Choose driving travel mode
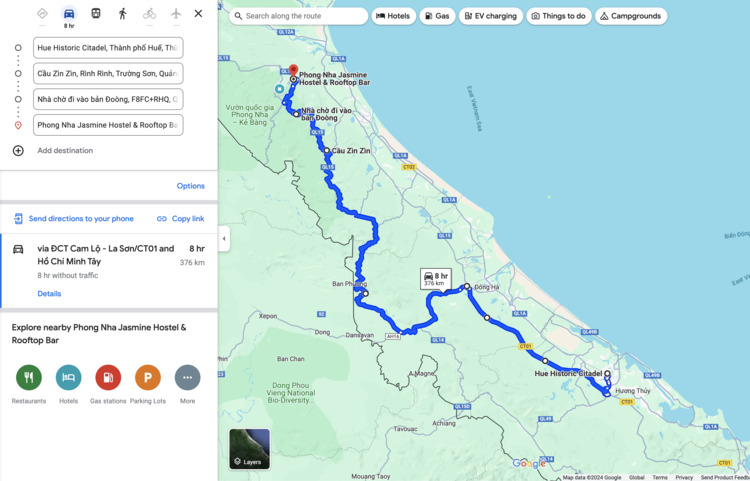 (x=69, y=13)
